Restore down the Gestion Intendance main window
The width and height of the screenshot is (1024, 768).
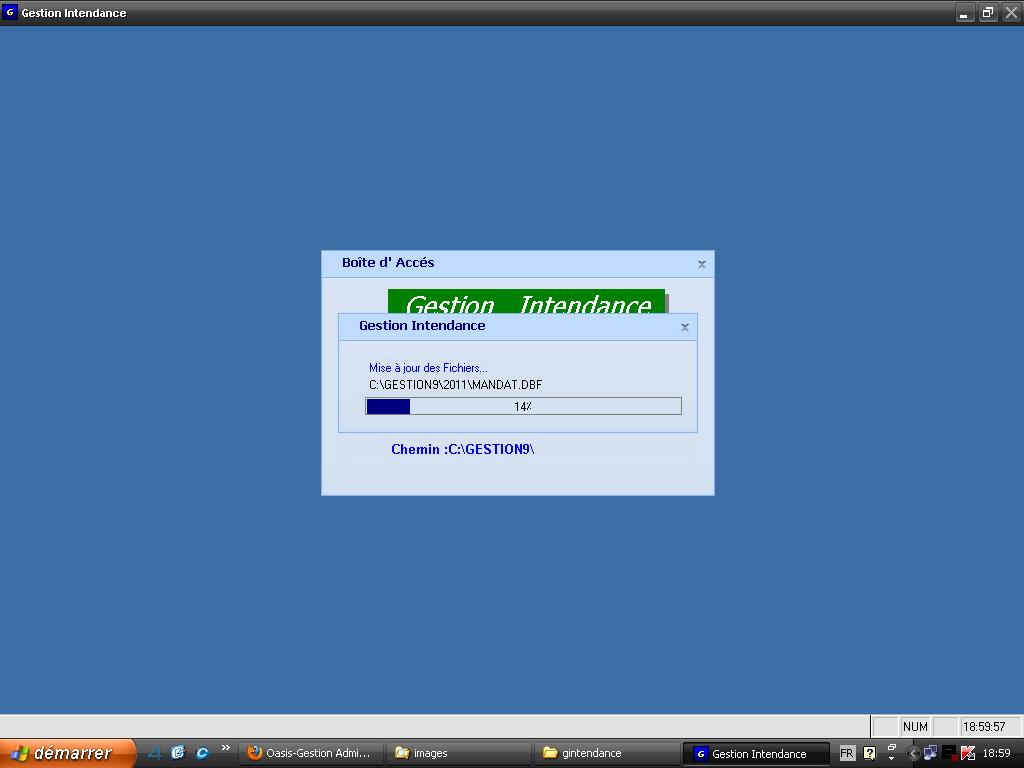pyautogui.click(x=988, y=12)
